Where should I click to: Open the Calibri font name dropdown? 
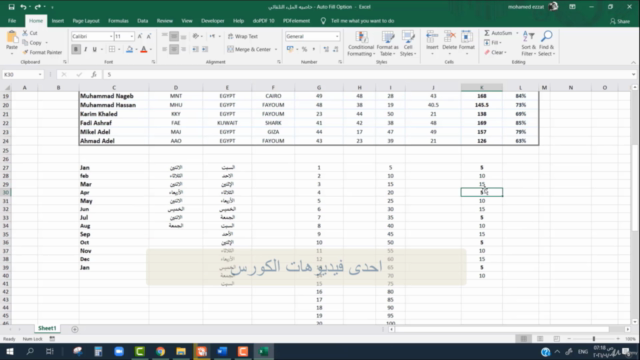110,36
